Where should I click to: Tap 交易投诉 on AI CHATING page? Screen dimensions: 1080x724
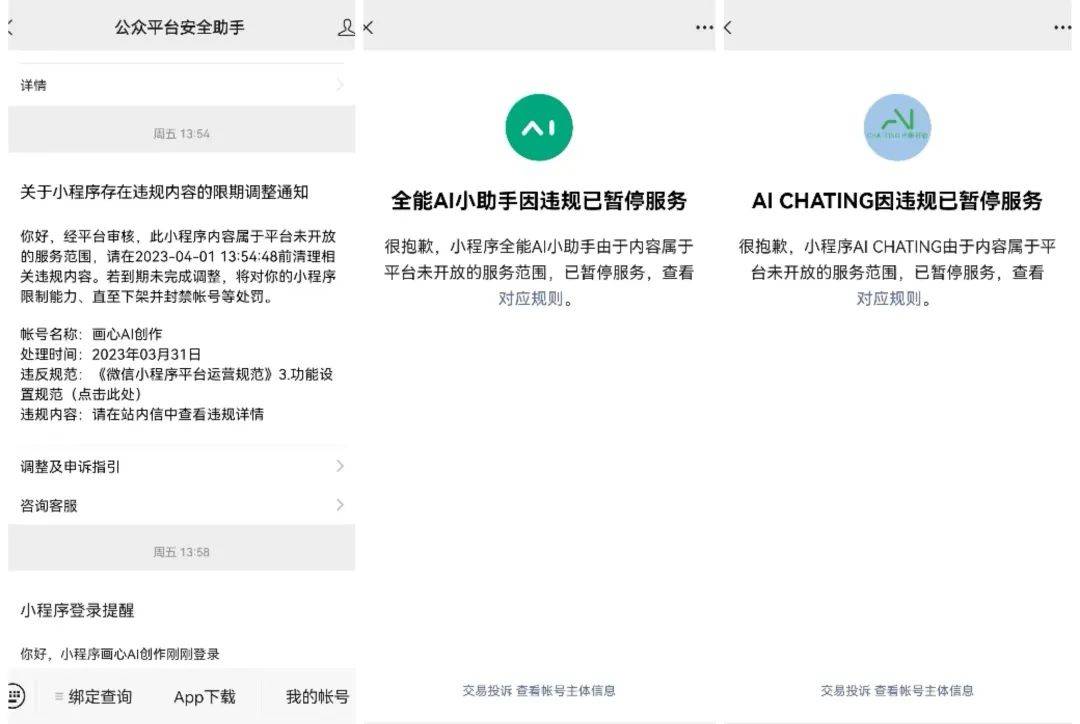pos(845,690)
